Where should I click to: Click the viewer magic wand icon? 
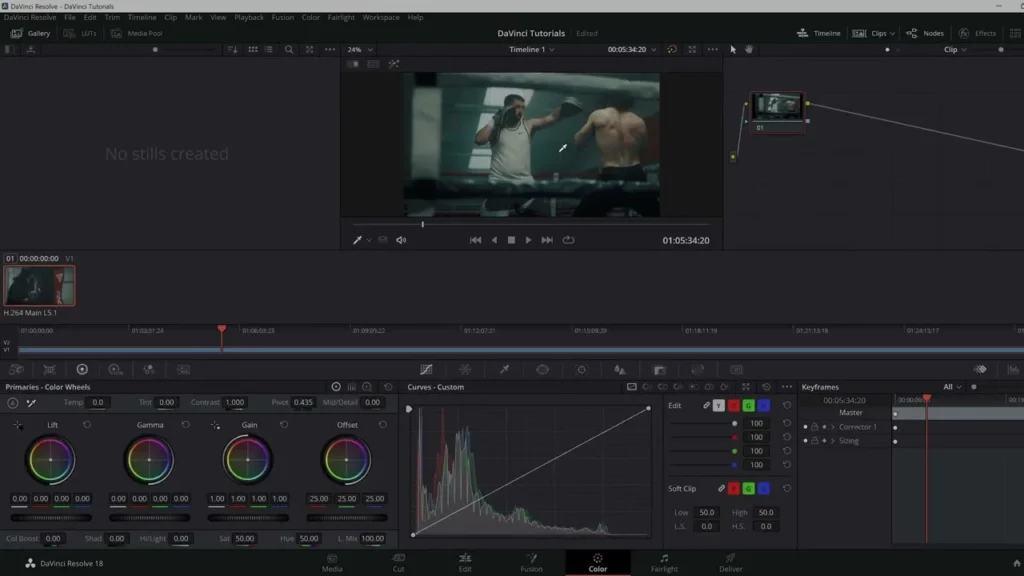click(394, 64)
